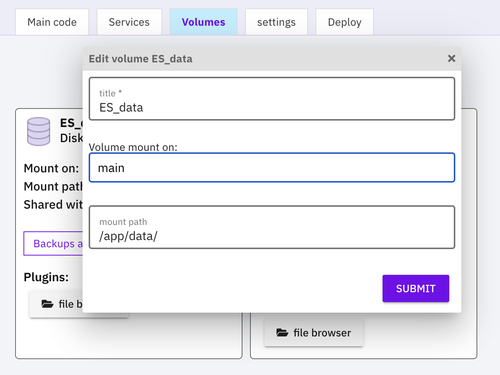The image size is (500, 375).
Task: Submit the volume edit form
Action: click(416, 288)
